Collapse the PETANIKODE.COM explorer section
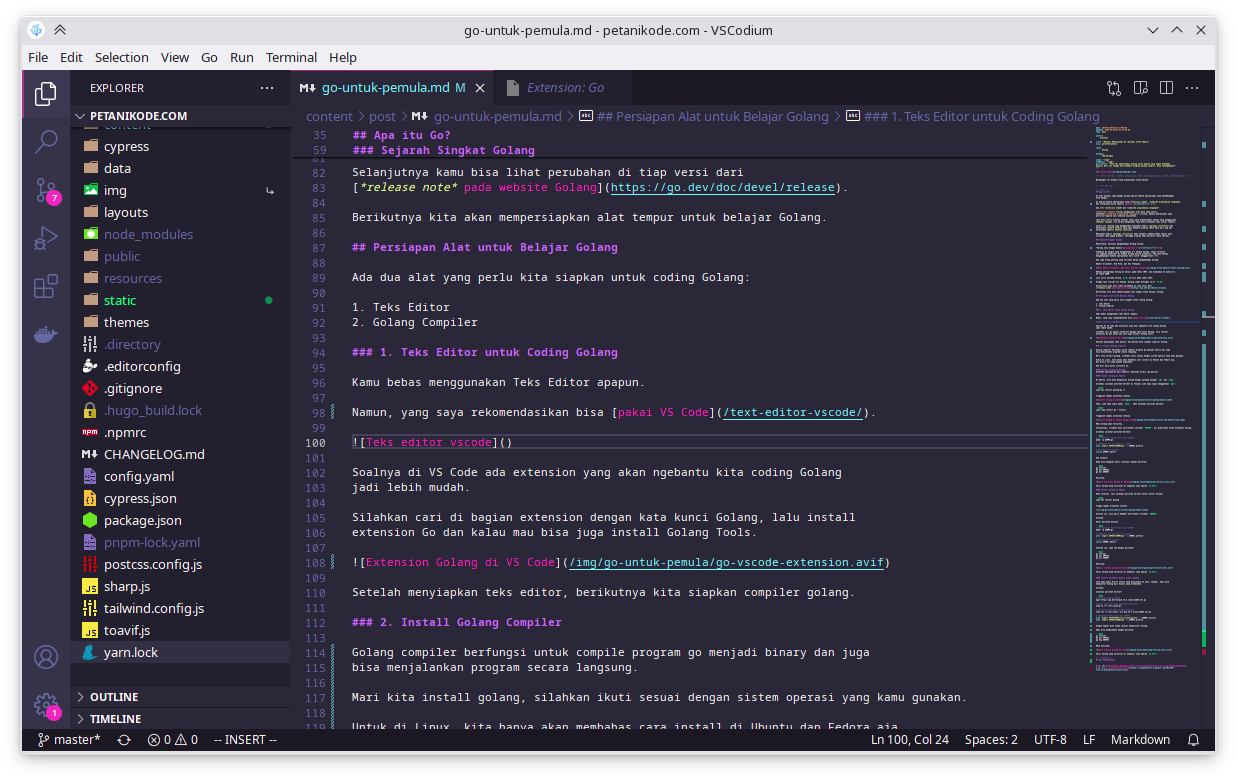The height and width of the screenshot is (779, 1237). pyautogui.click(x=180, y=116)
